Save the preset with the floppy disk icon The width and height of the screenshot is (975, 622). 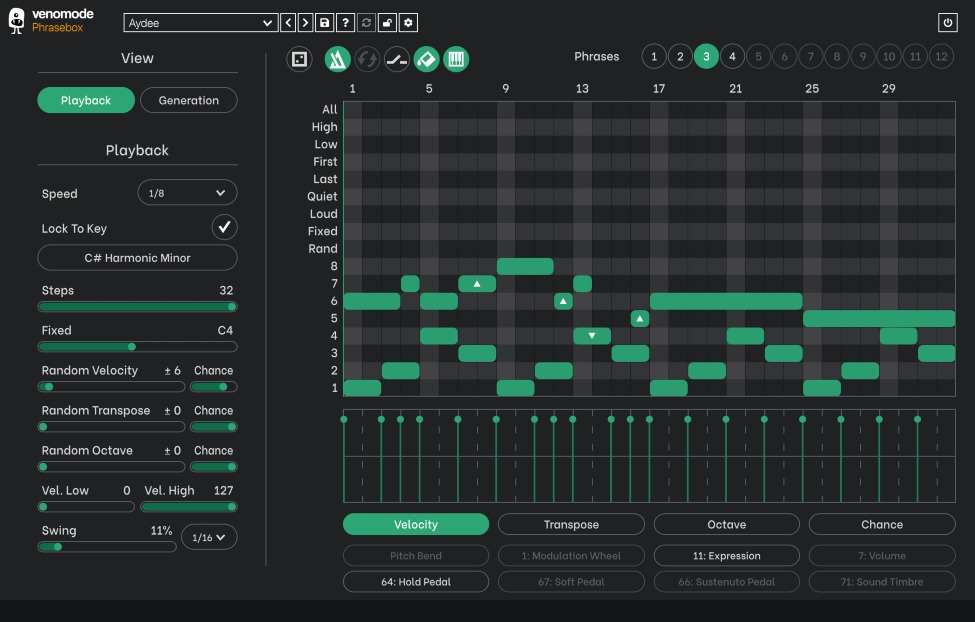pos(325,23)
